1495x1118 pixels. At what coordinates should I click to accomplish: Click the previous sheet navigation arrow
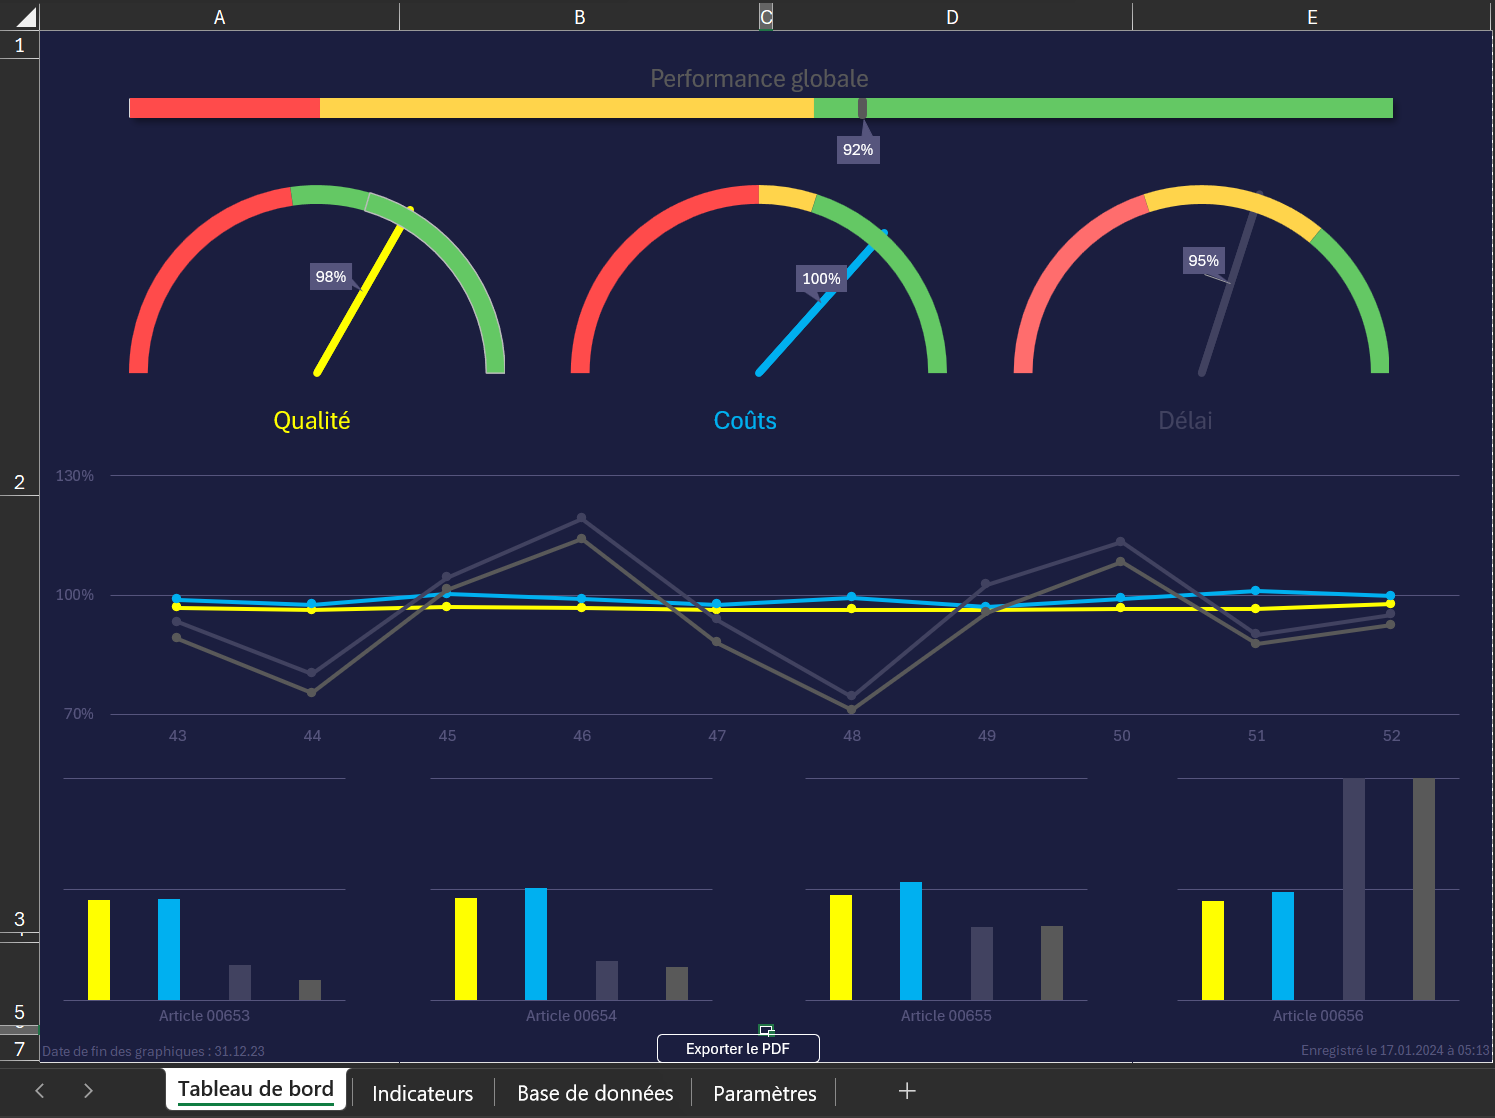click(38, 1091)
